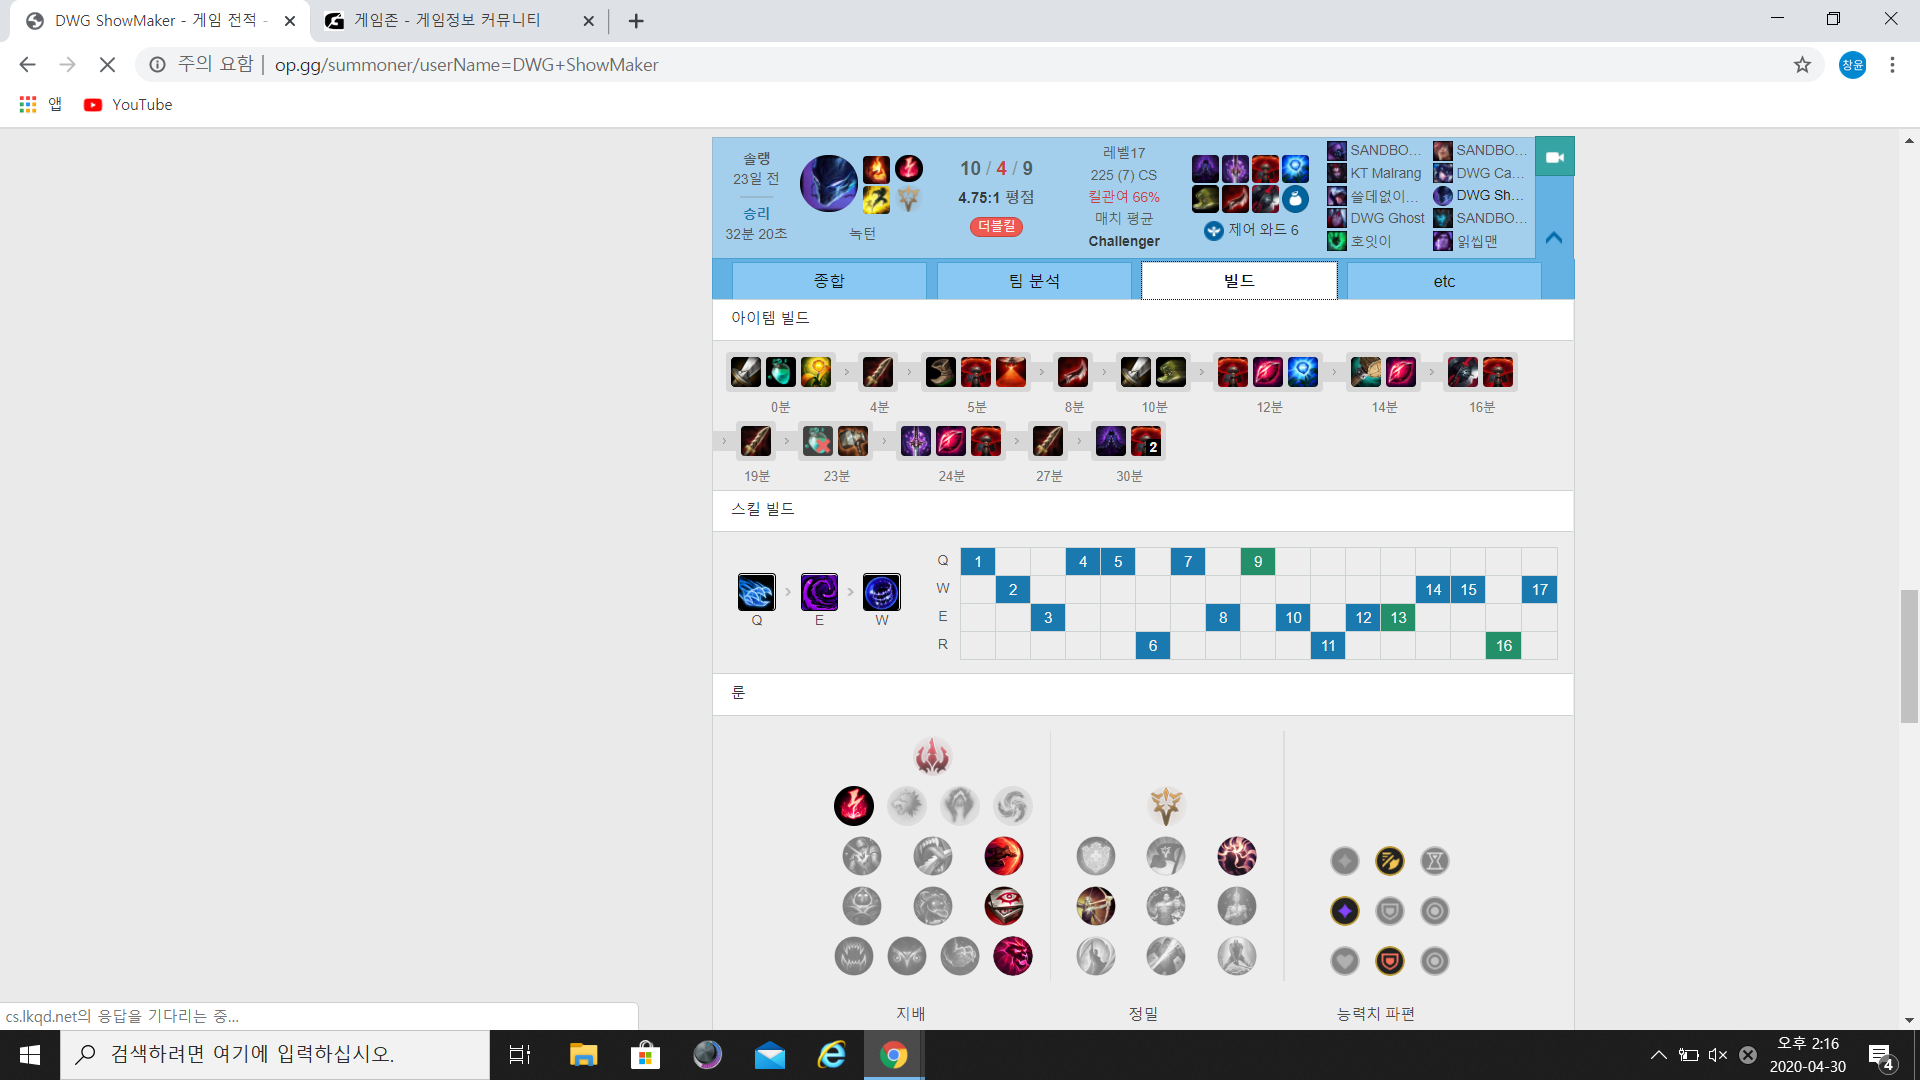This screenshot has width=1920, height=1080.
Task: Click the Domination rune tree icon
Action: 932,756
